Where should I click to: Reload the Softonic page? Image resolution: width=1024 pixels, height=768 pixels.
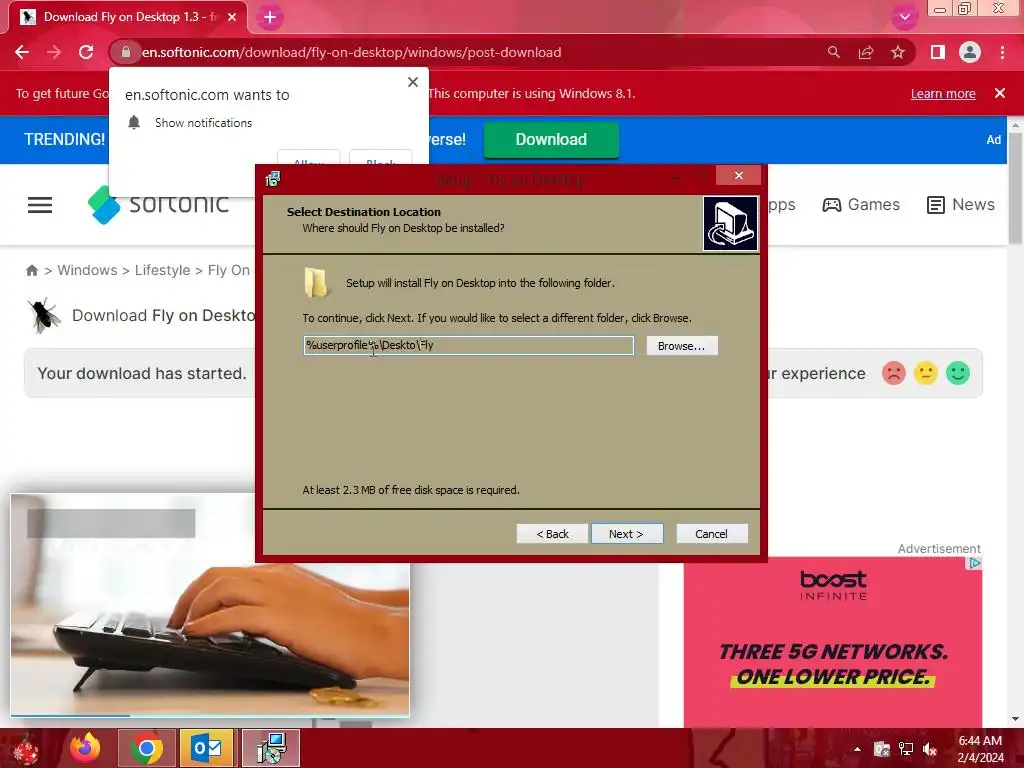click(86, 52)
